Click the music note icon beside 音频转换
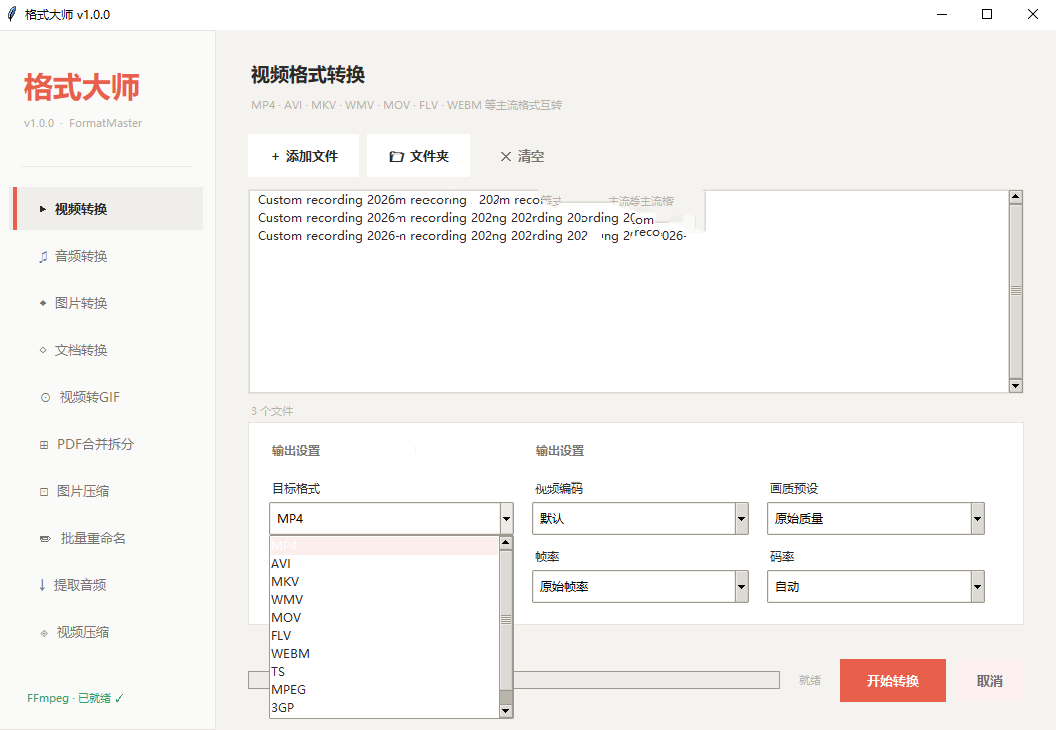This screenshot has width=1056, height=730. pyautogui.click(x=43, y=257)
